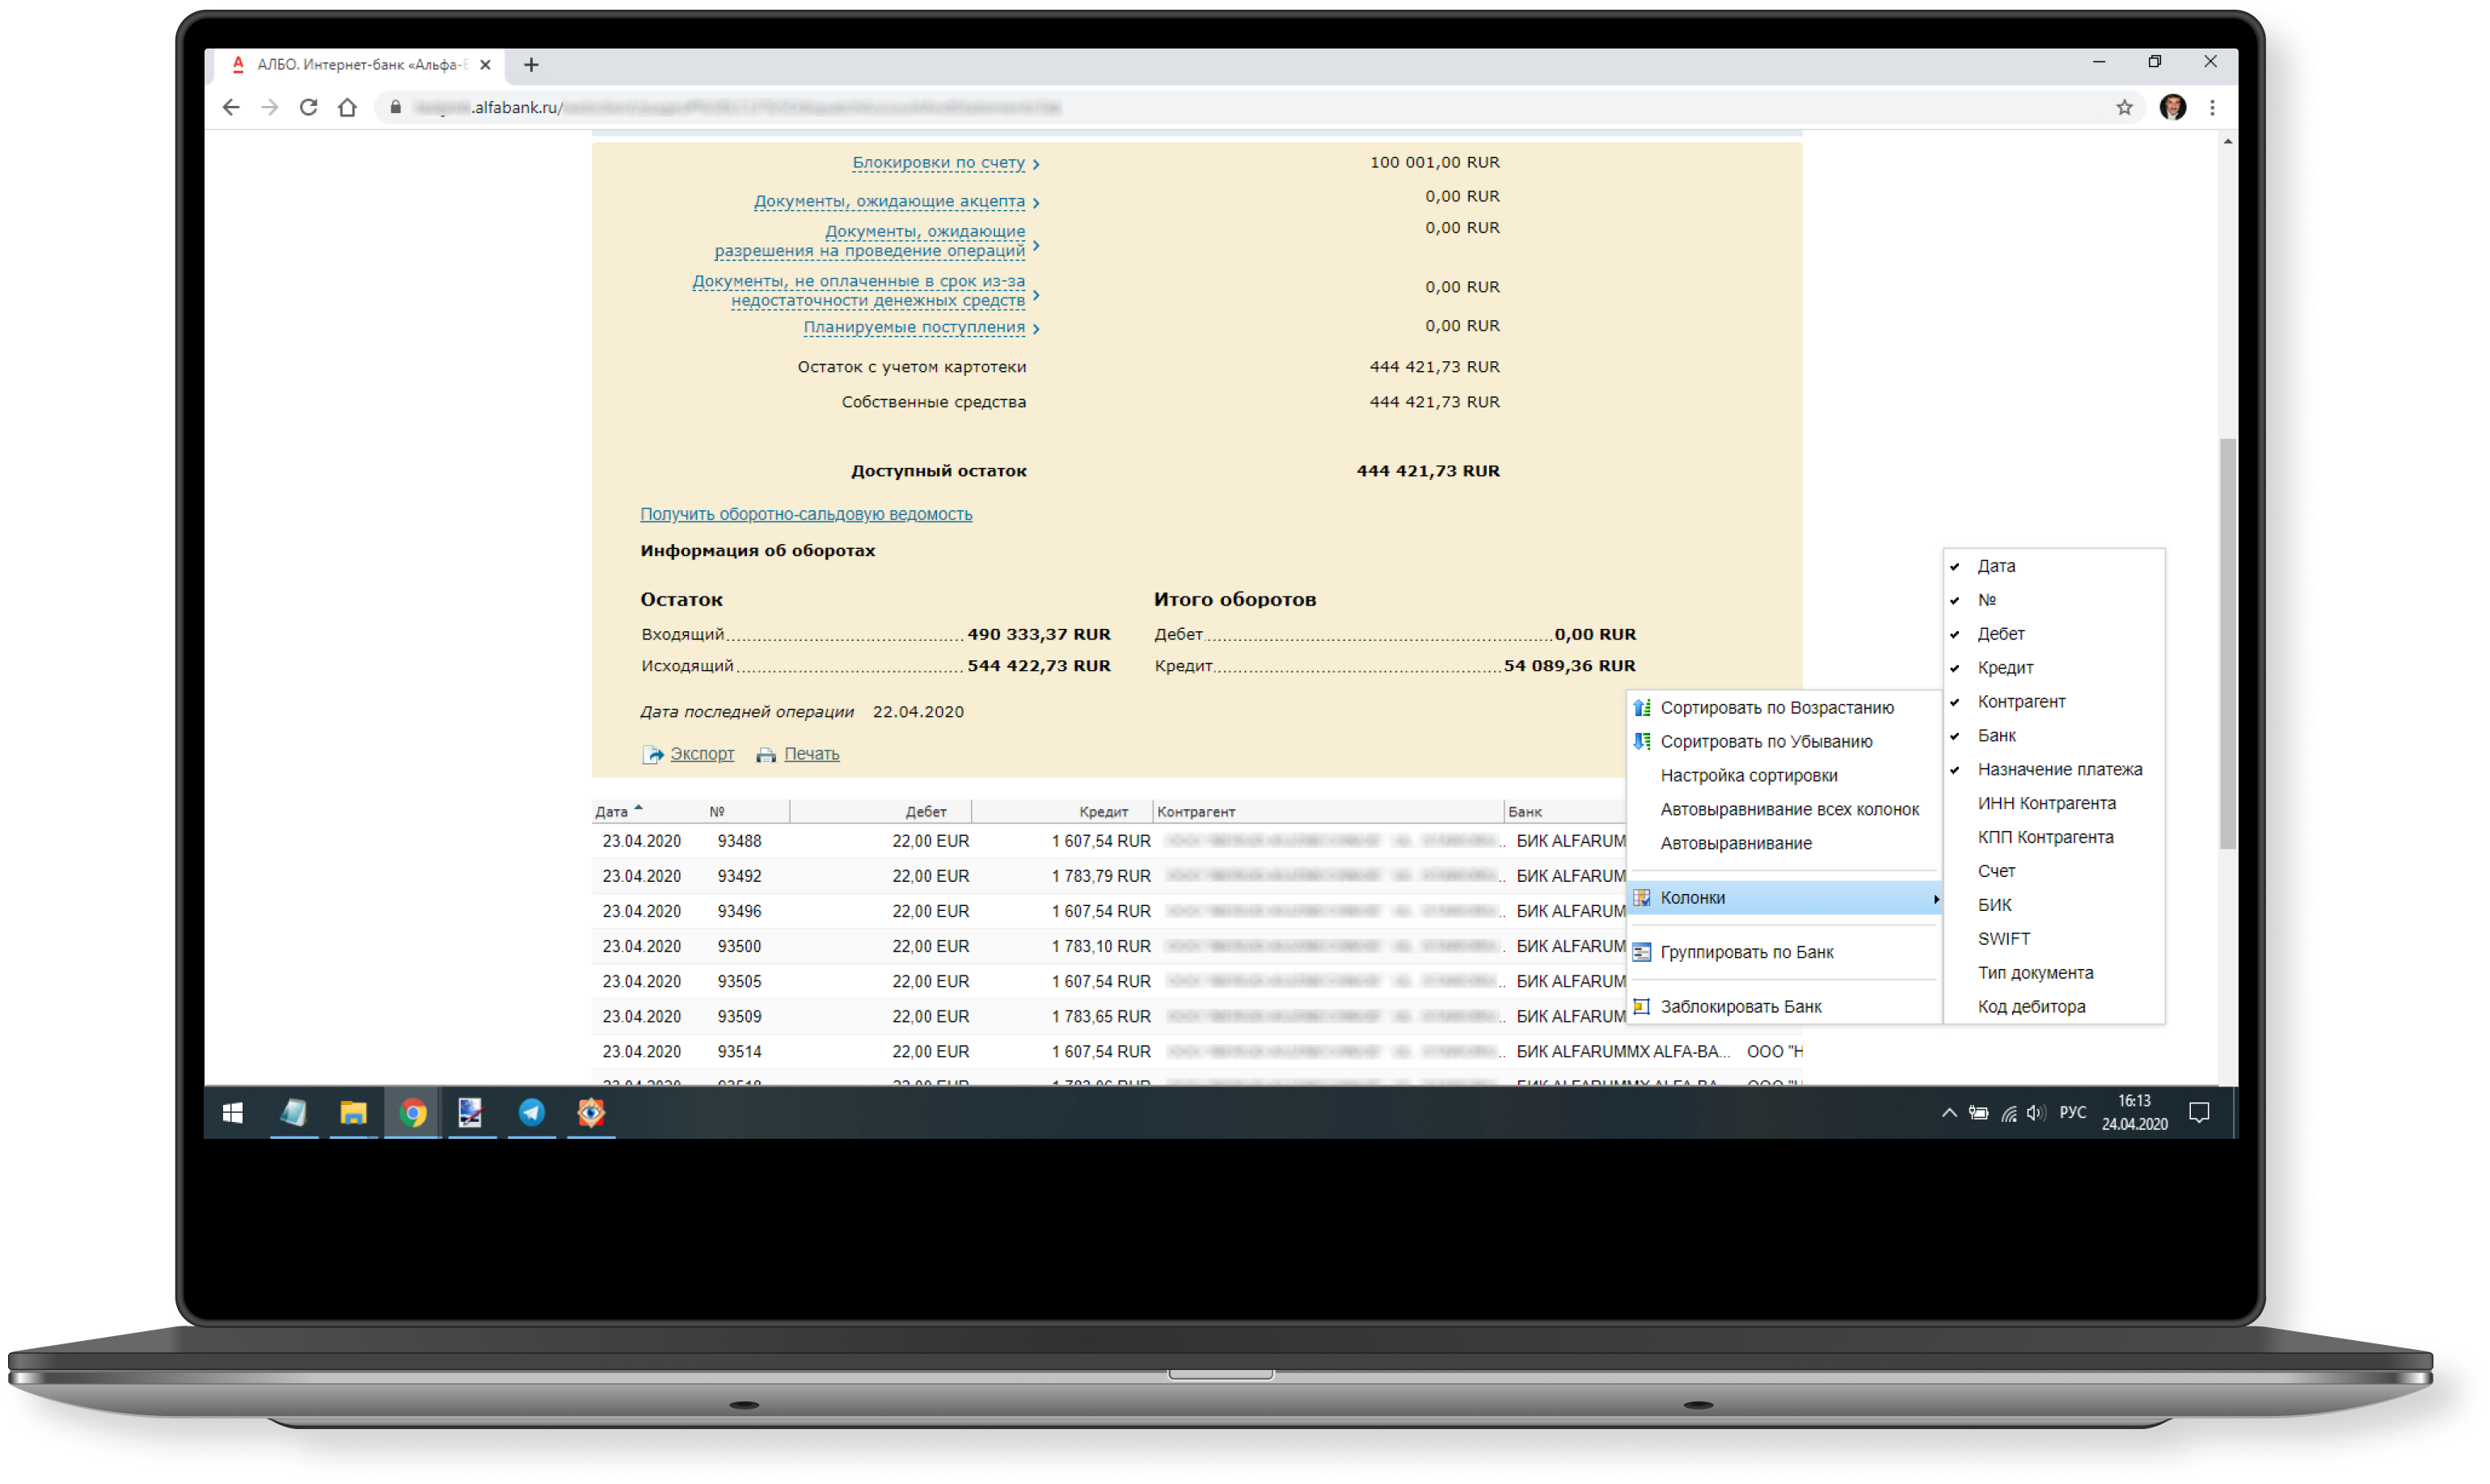Uncheck the Банк column

pyautogui.click(x=2053, y=737)
